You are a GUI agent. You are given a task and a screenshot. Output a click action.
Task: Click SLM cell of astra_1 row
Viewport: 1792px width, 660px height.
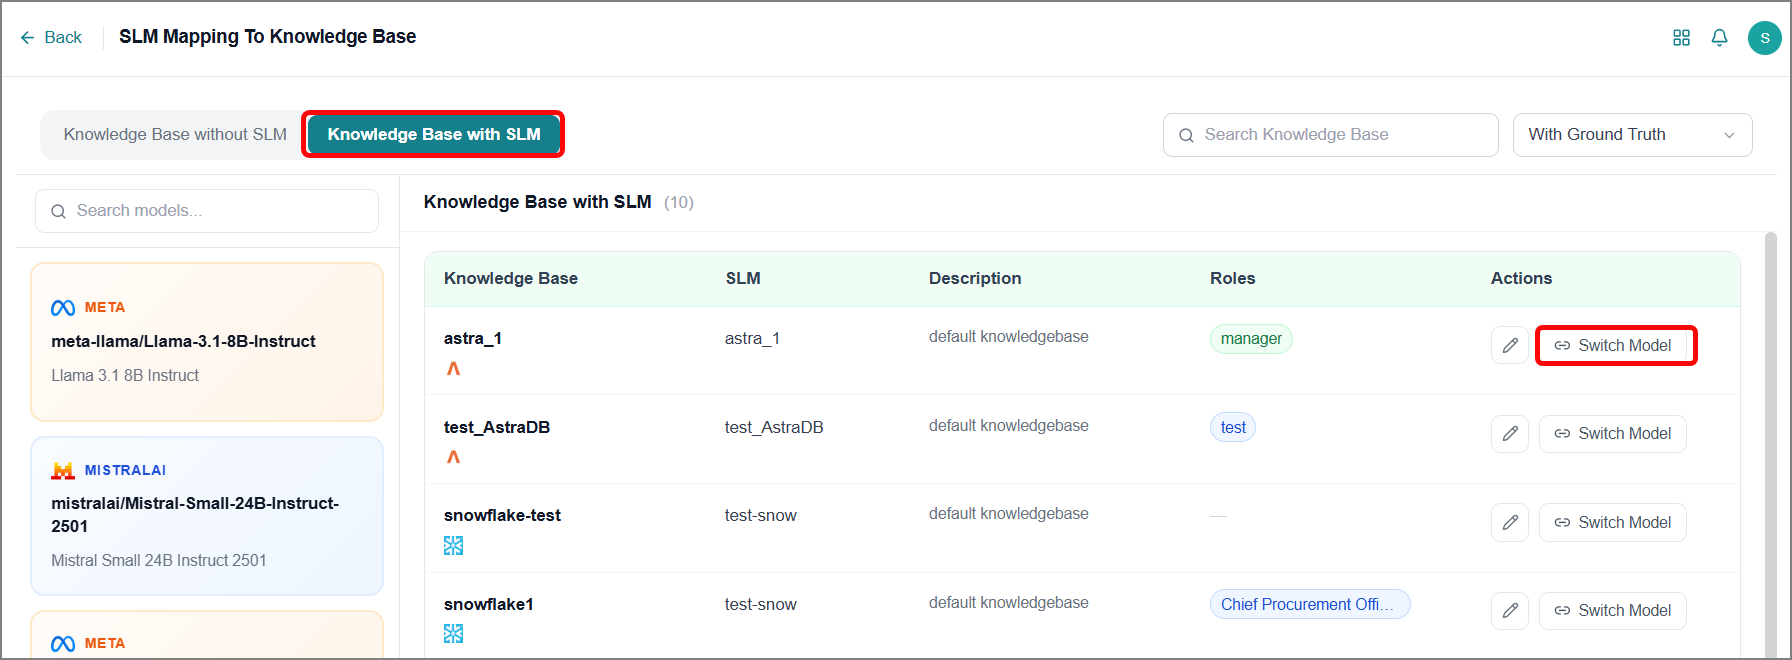[752, 339]
